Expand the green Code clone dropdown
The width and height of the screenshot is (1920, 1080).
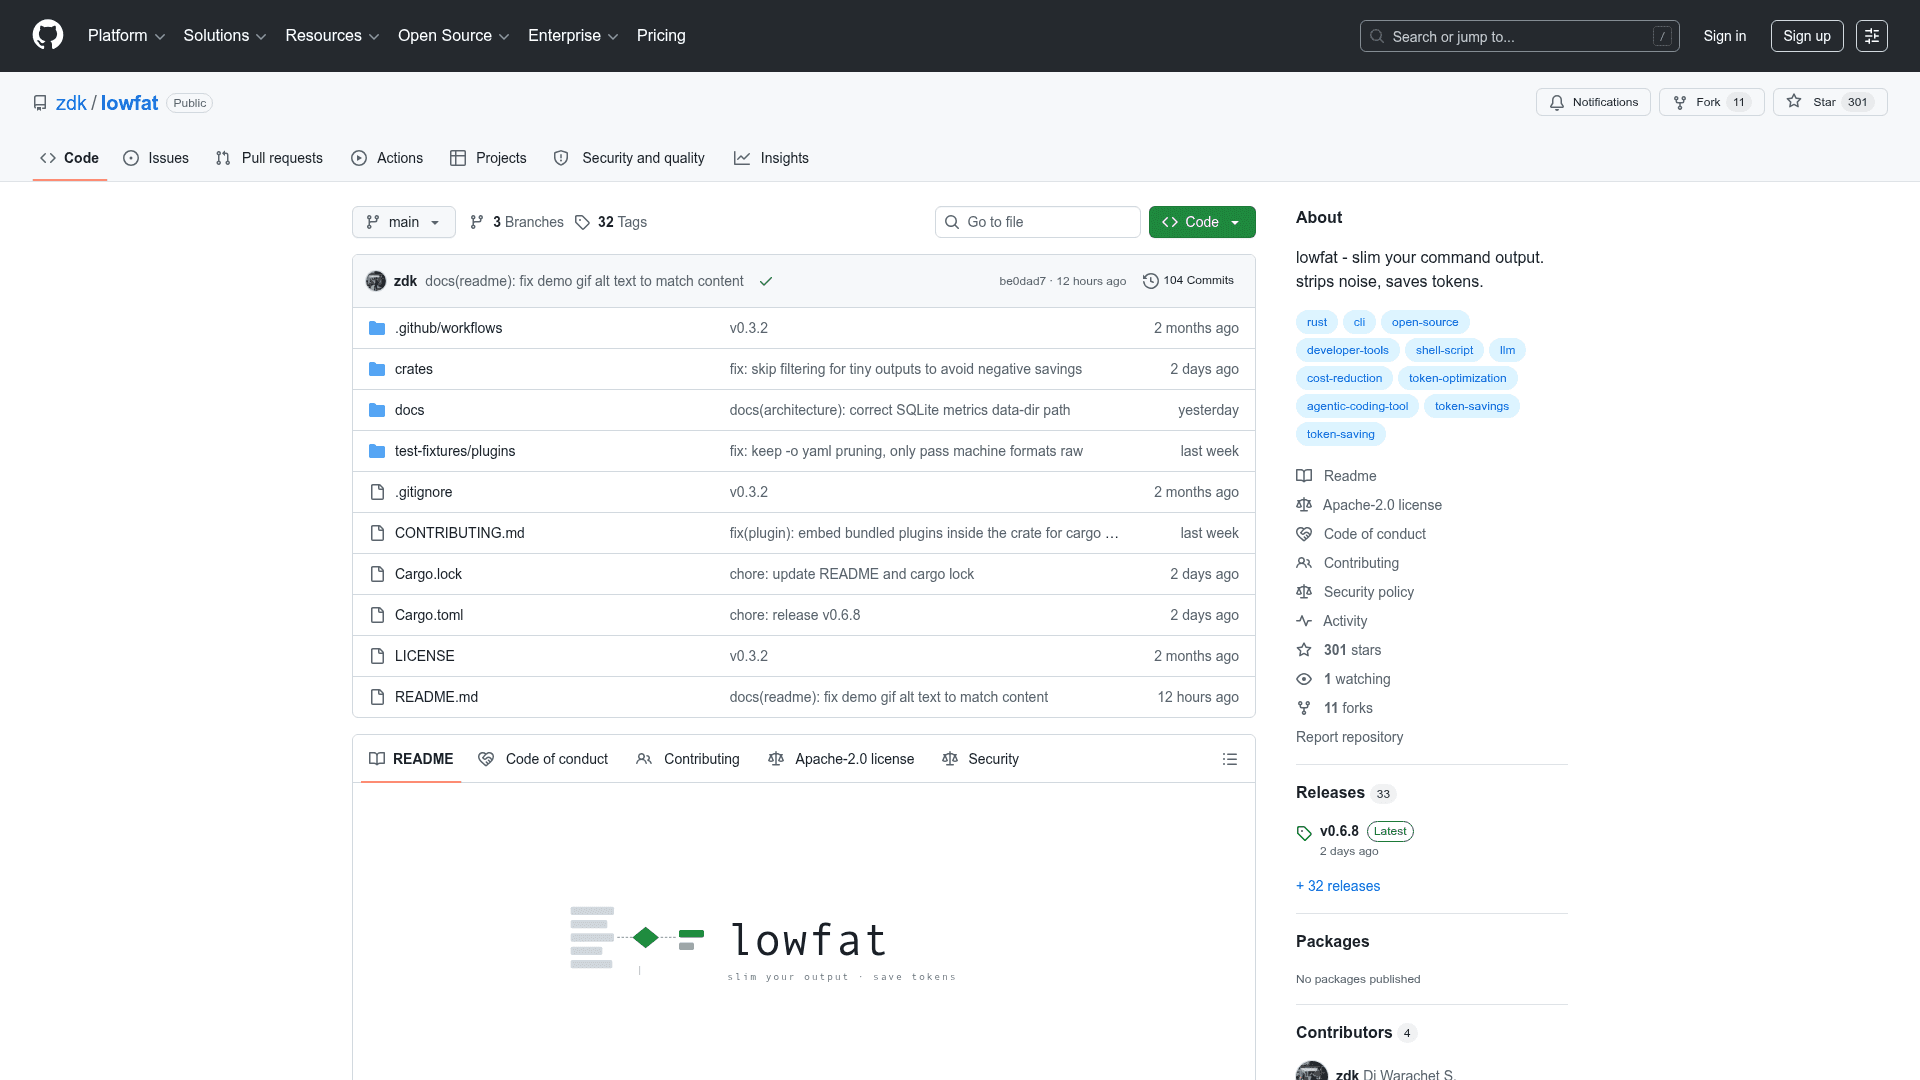(1202, 222)
